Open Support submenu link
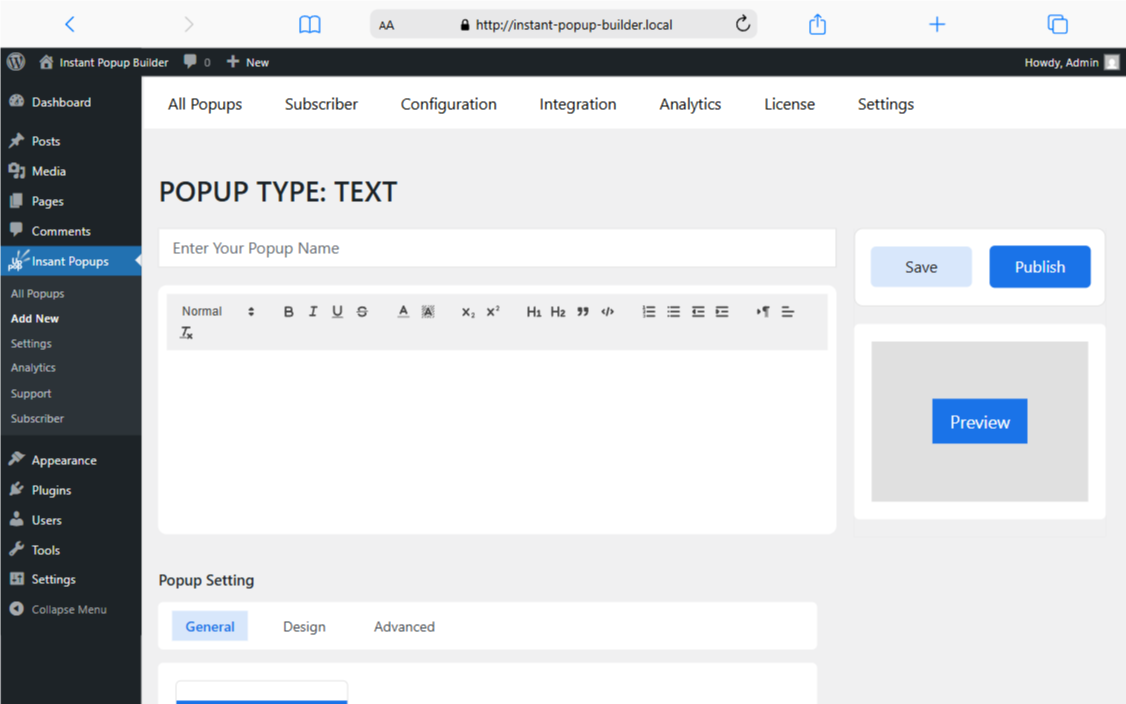The image size is (1126, 704). (31, 394)
